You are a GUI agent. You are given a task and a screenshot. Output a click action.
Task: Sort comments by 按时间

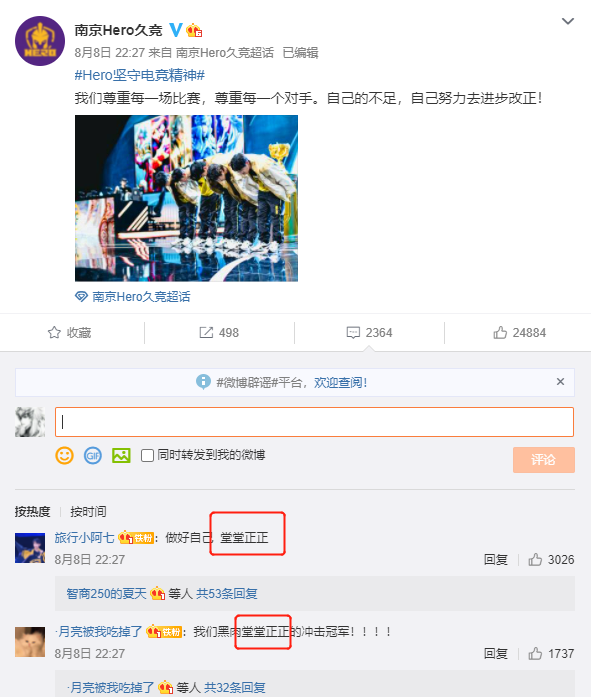pyautogui.click(x=88, y=512)
